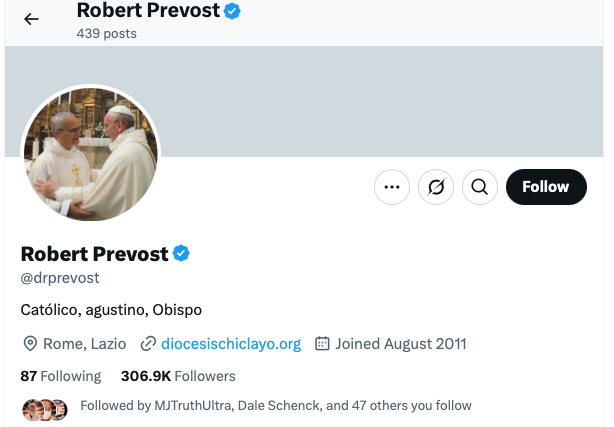Open the circular profile avatar photo

pyautogui.click(x=90, y=153)
